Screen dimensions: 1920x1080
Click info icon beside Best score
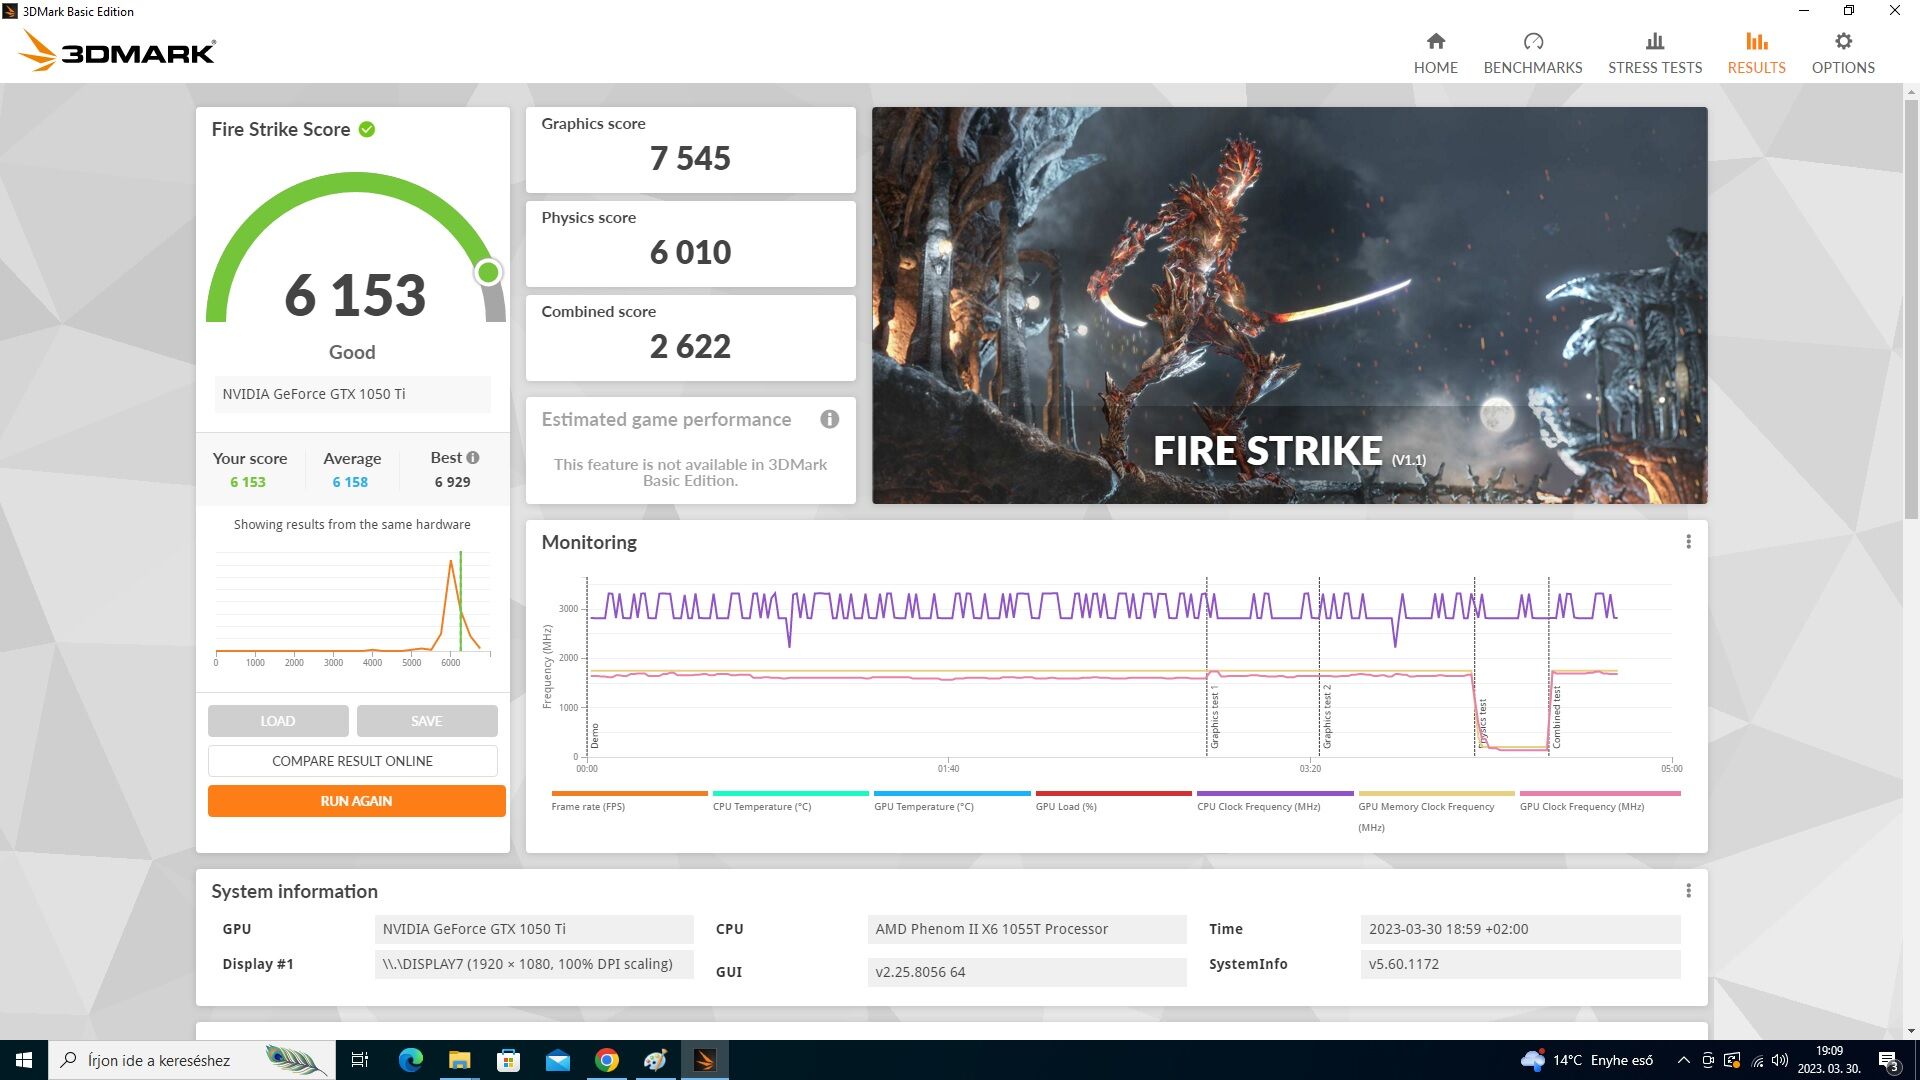[x=473, y=457]
